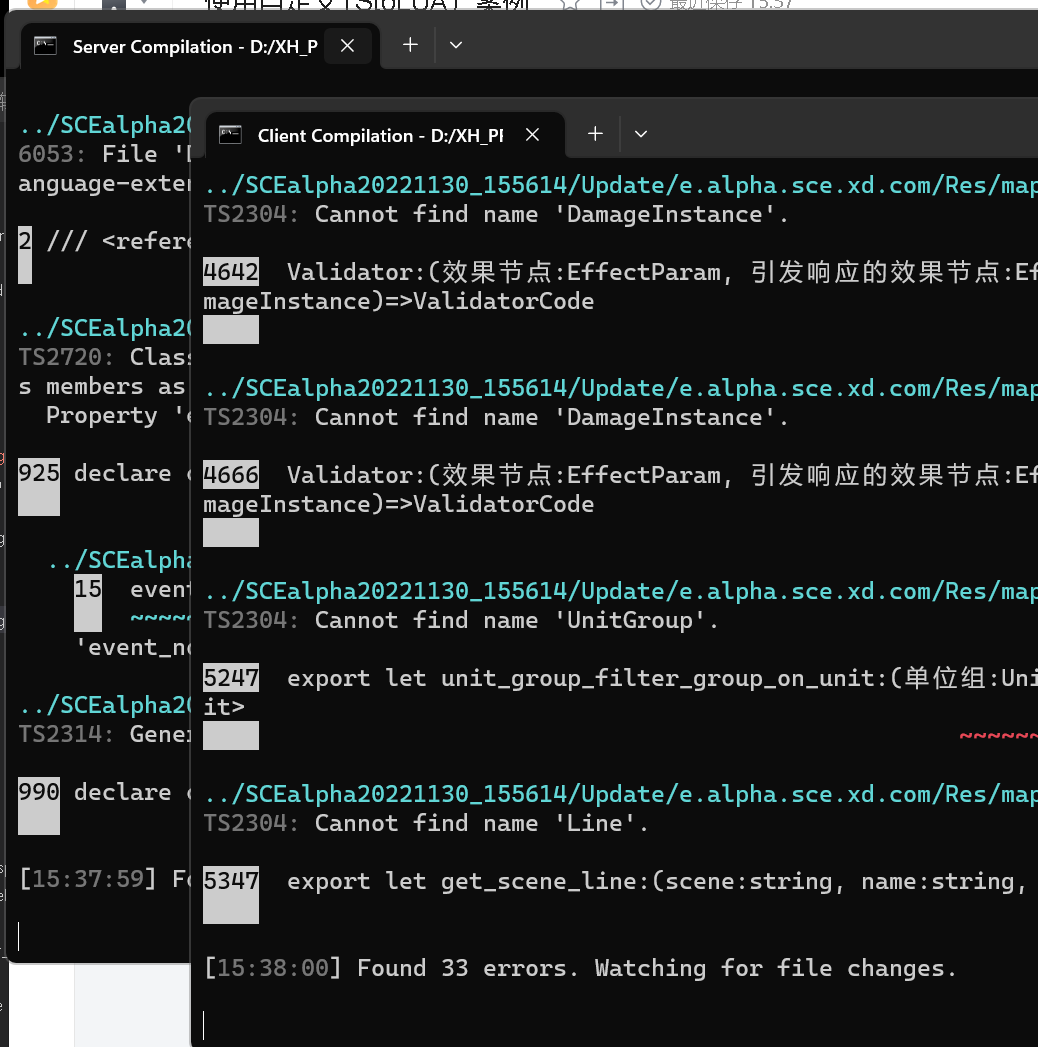Open profile dropdown in Client Compilation window
This screenshot has height=1047, width=1038.
641,134
